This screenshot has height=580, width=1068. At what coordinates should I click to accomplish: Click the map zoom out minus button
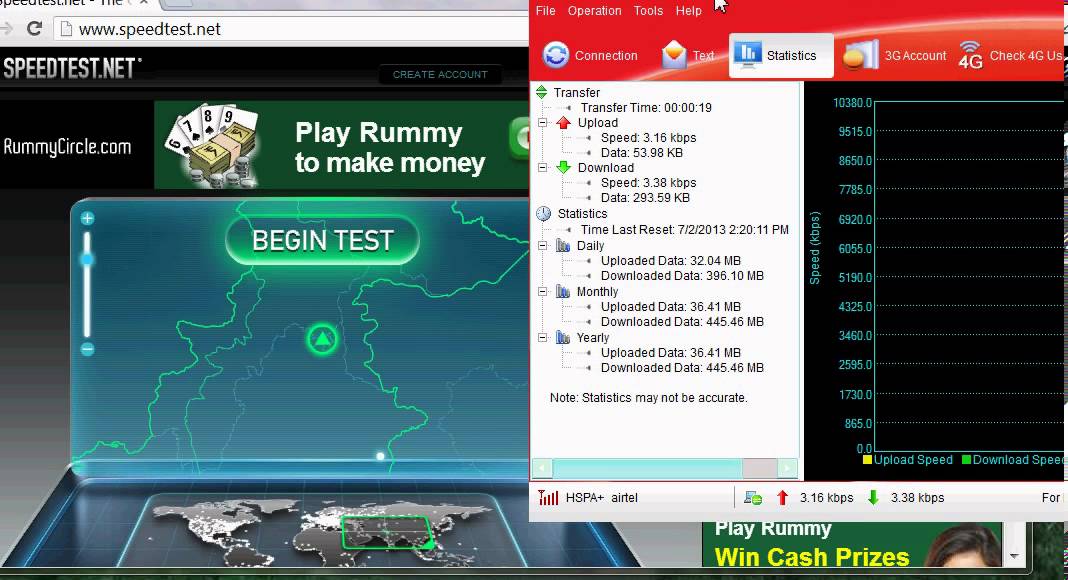click(x=87, y=349)
